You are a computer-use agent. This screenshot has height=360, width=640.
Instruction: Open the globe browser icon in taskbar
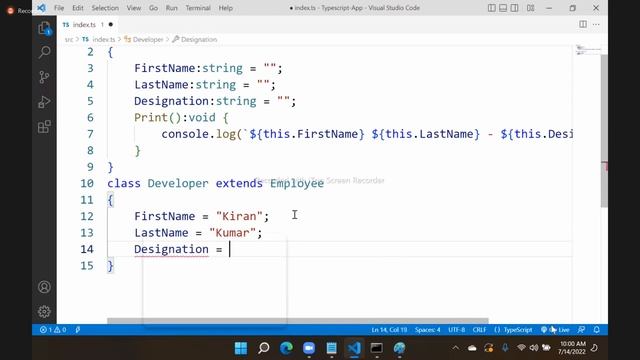tap(399, 348)
